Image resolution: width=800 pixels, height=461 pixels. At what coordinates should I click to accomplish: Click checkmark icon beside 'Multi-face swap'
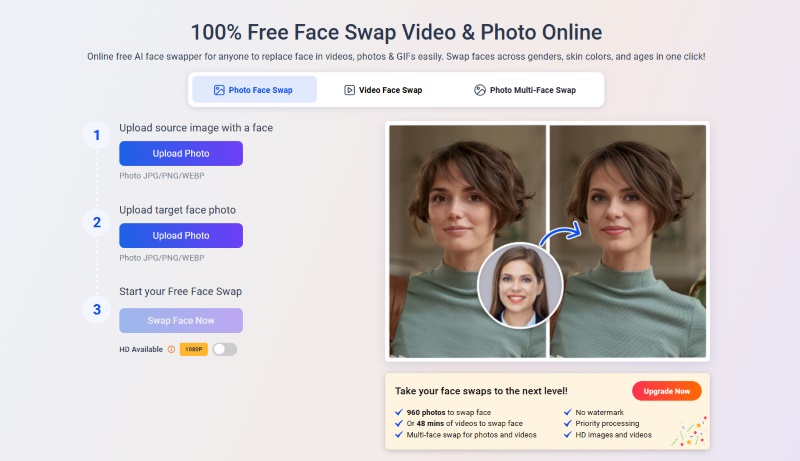pos(399,435)
